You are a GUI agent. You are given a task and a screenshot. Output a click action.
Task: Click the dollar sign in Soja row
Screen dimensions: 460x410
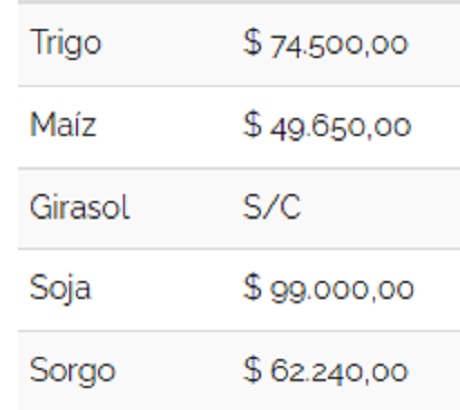[x=252, y=287]
